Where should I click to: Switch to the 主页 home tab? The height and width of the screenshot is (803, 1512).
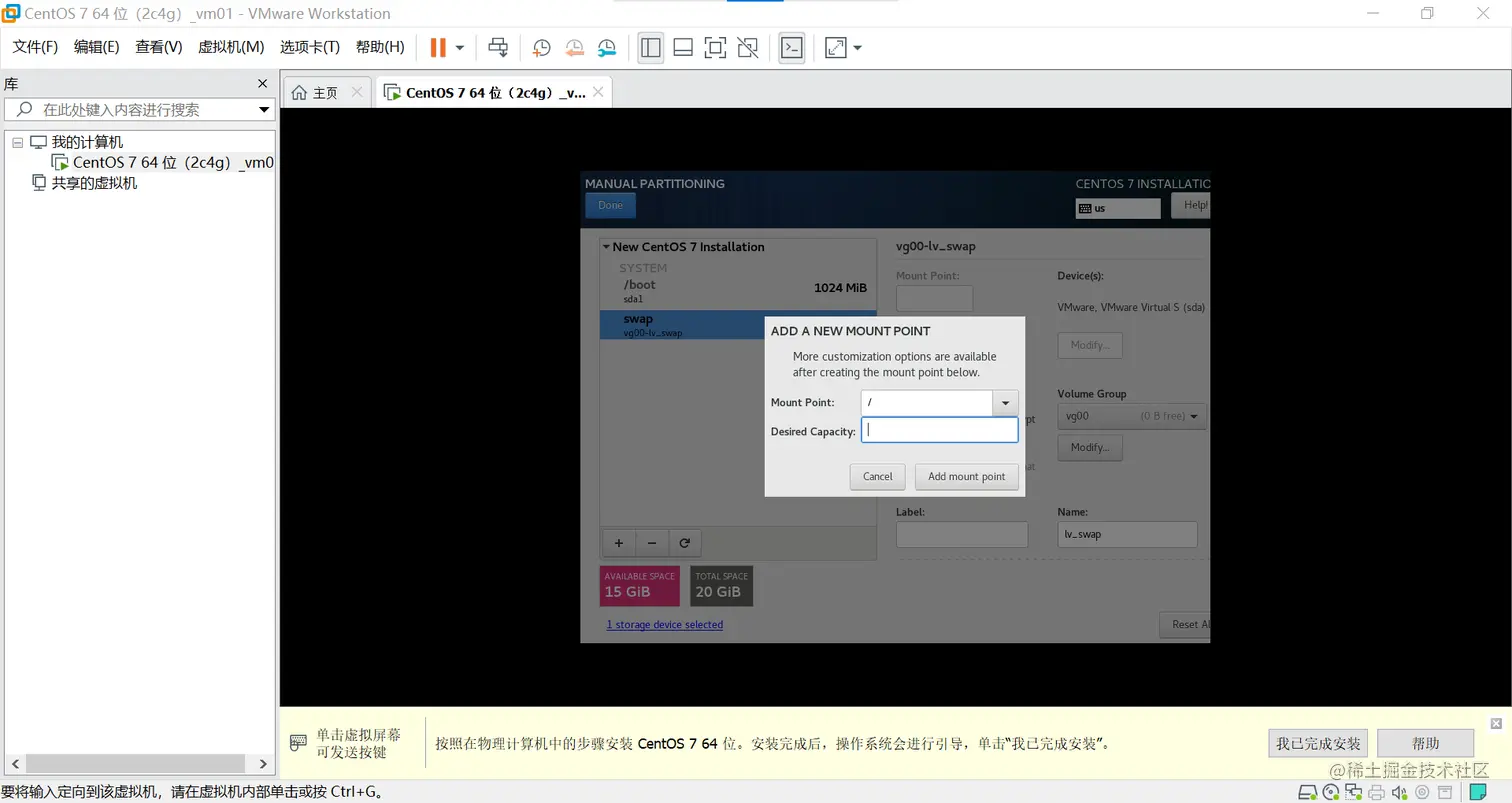click(315, 93)
